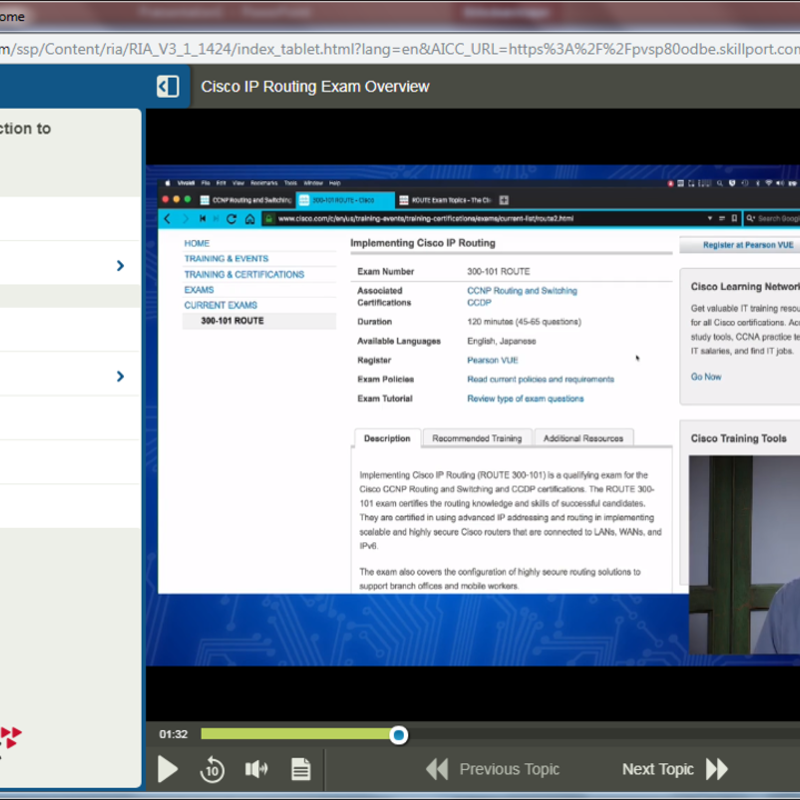Expand the second sidebar chevron arrow

click(x=120, y=376)
